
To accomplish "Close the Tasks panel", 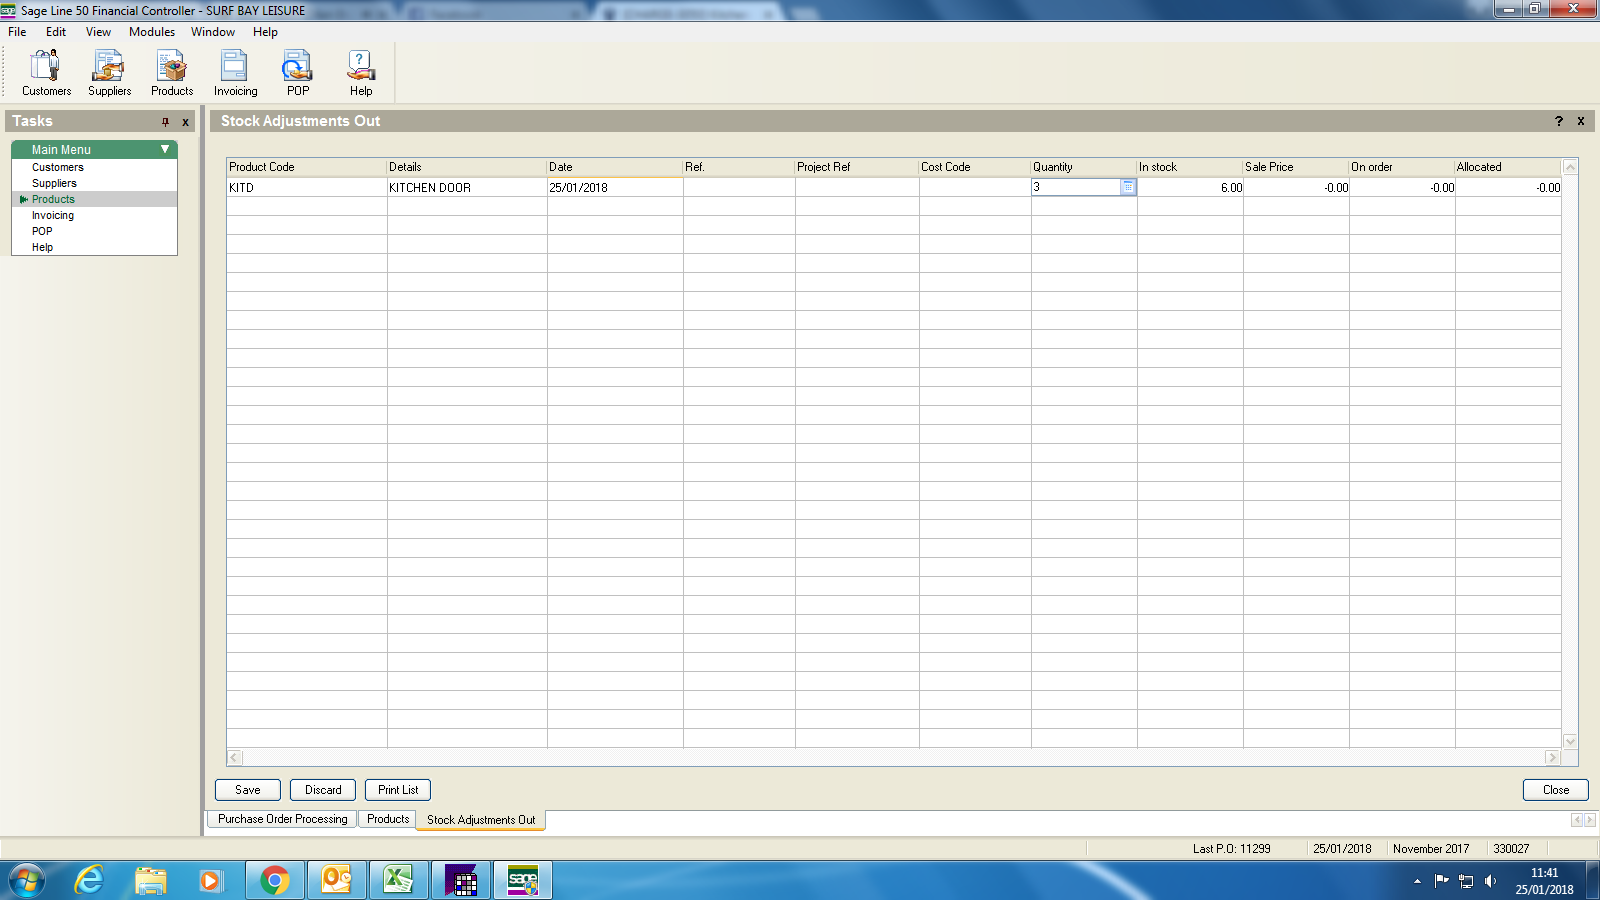I will pos(185,122).
